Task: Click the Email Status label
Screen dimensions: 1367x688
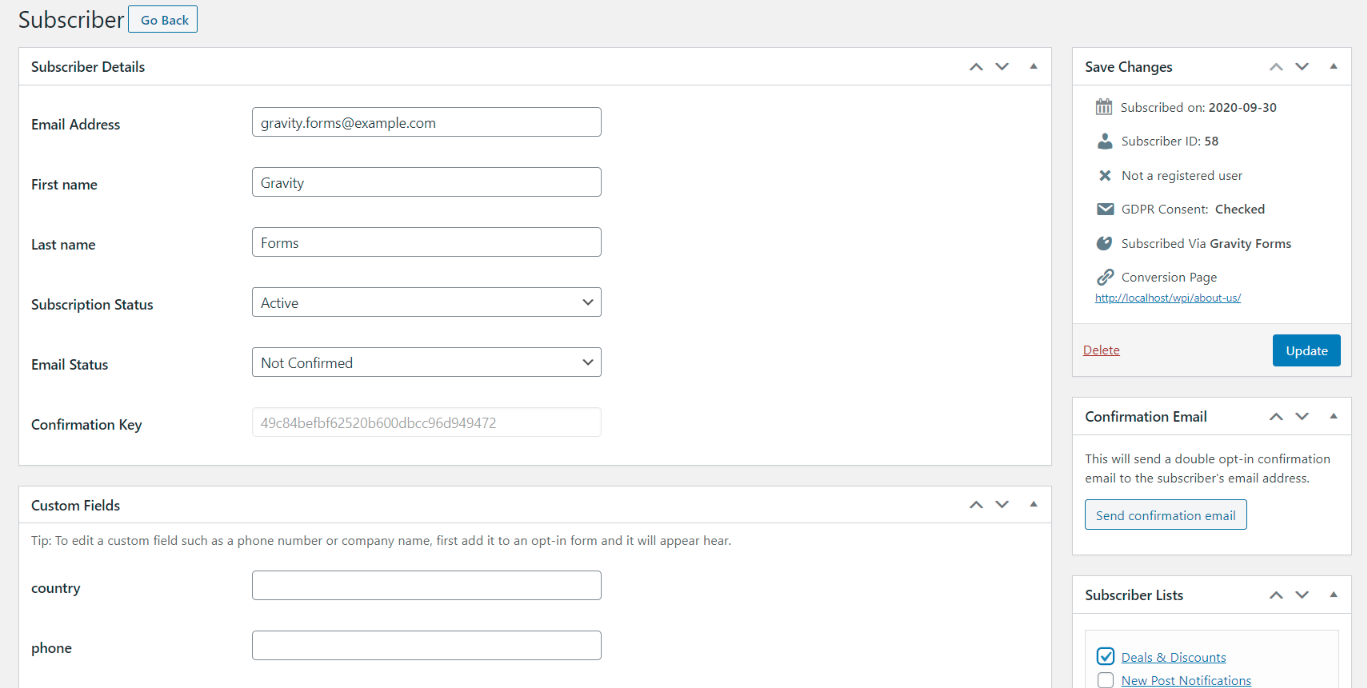Action: [69, 365]
